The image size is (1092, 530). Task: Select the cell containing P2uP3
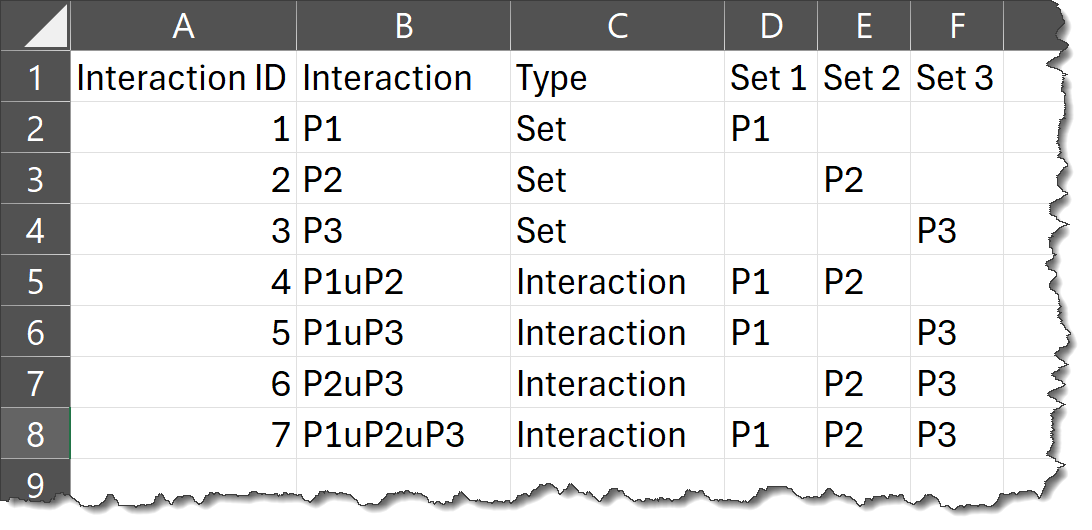[x=403, y=384]
